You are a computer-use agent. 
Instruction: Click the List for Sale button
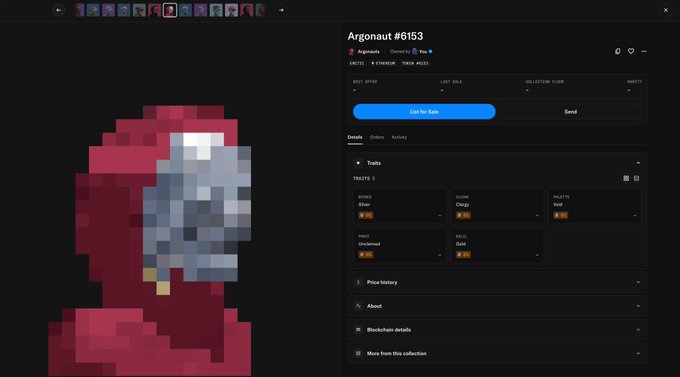424,111
